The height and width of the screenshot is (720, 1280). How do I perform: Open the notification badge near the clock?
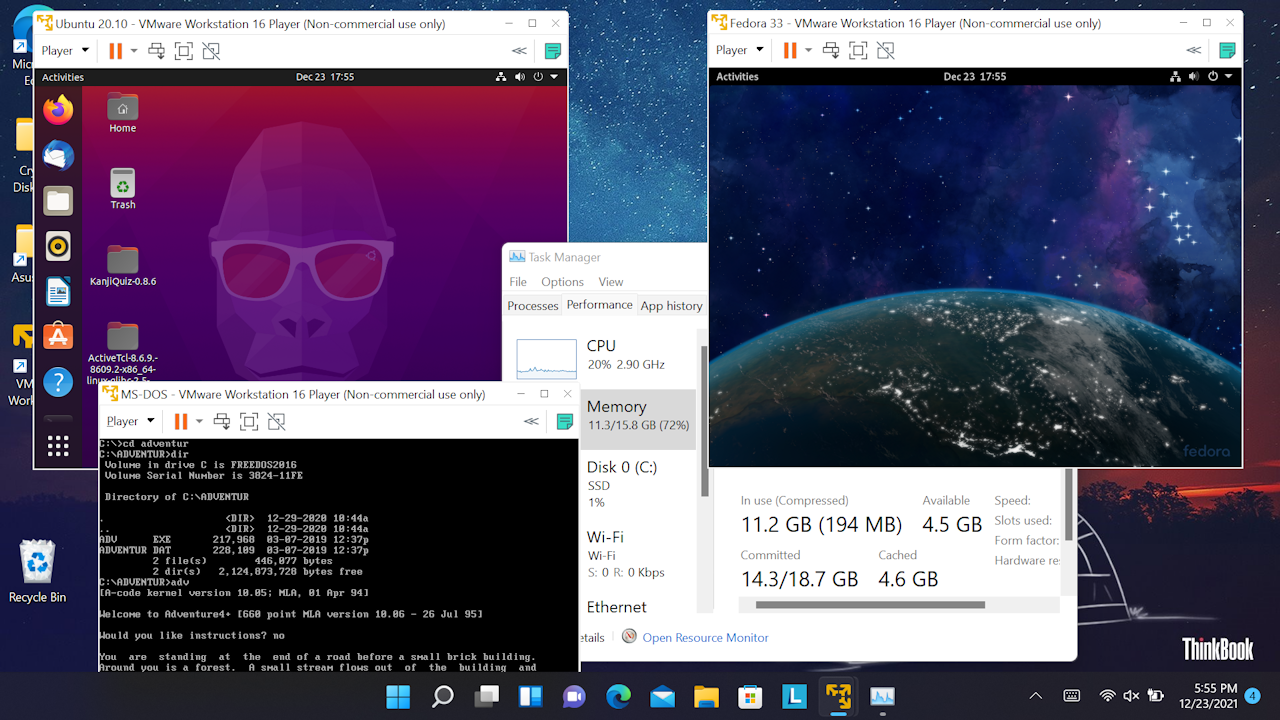point(1252,696)
